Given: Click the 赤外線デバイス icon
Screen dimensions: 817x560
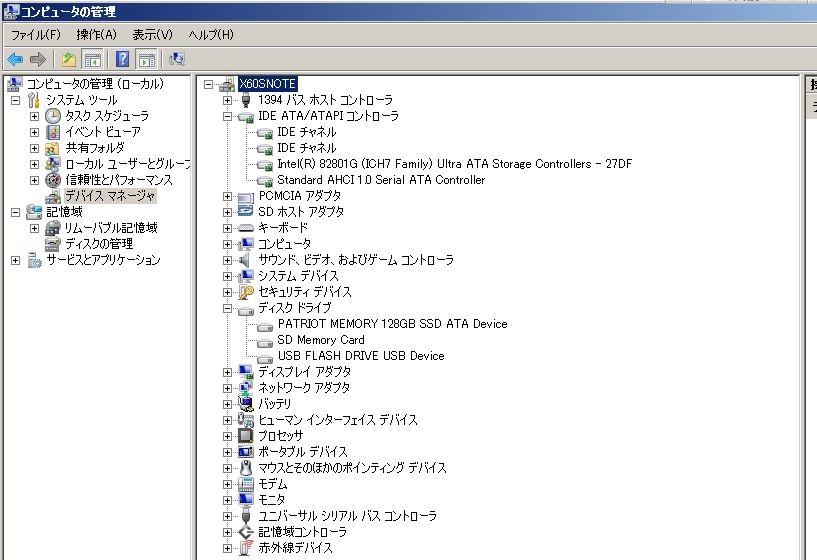Looking at the screenshot, I should (x=246, y=547).
